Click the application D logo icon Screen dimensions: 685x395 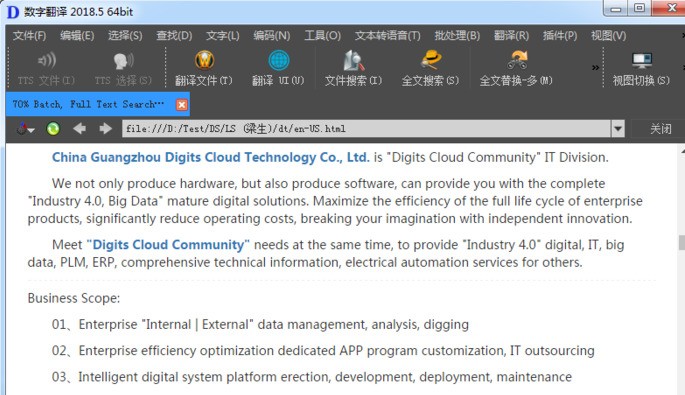tap(13, 12)
